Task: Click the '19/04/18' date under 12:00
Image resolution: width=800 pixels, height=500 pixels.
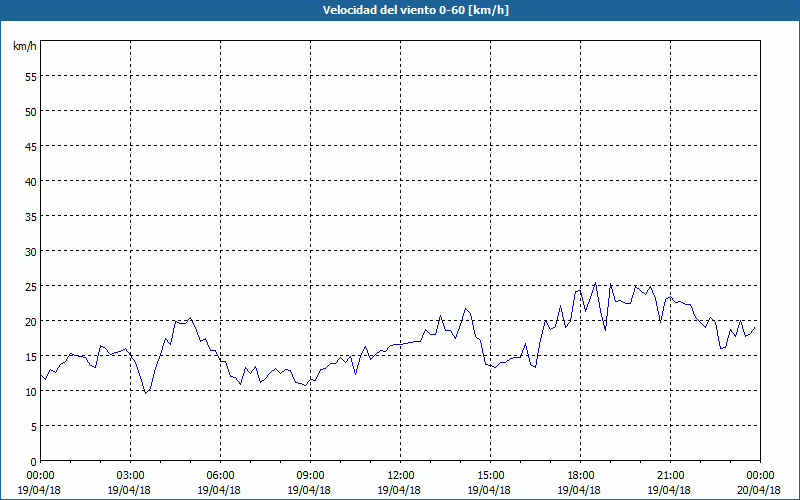Action: (399, 490)
